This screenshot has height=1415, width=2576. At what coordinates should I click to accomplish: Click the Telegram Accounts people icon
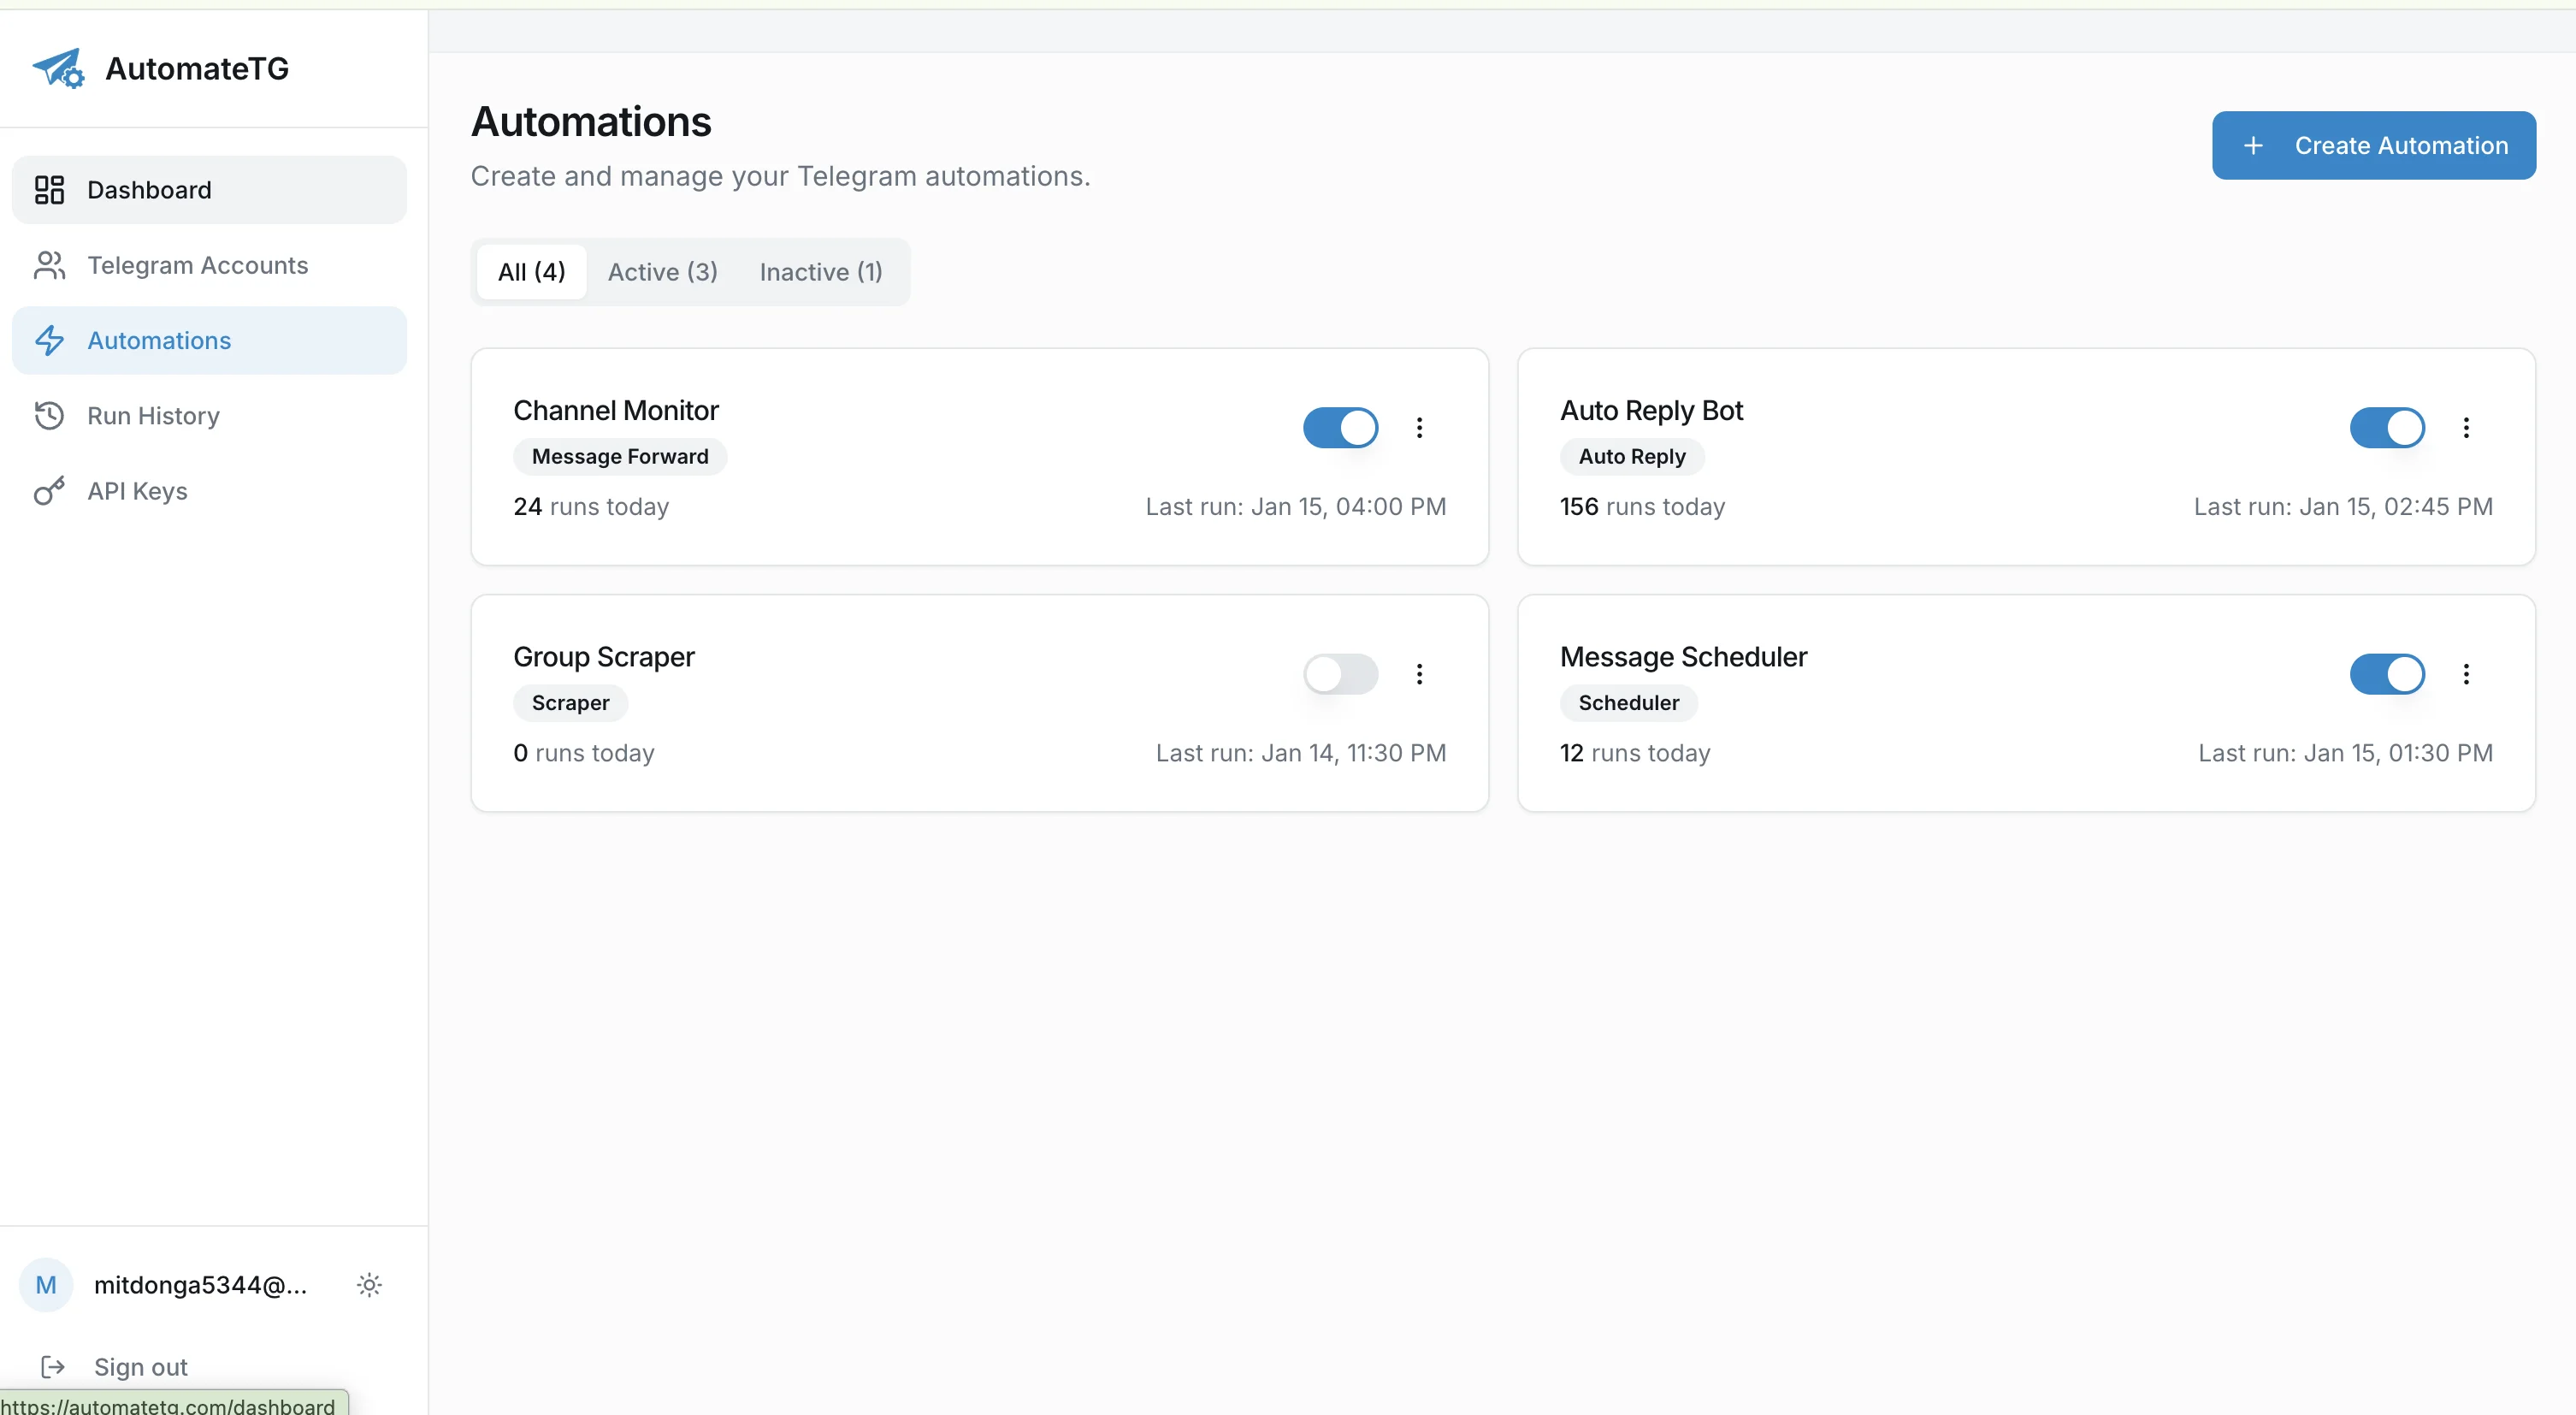pyautogui.click(x=49, y=265)
